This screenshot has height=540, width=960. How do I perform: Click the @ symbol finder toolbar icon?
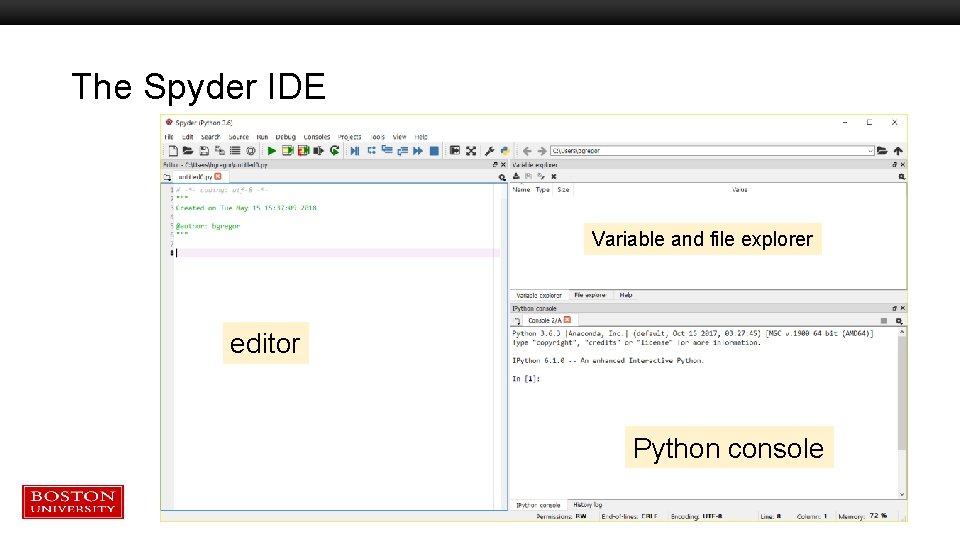250,151
